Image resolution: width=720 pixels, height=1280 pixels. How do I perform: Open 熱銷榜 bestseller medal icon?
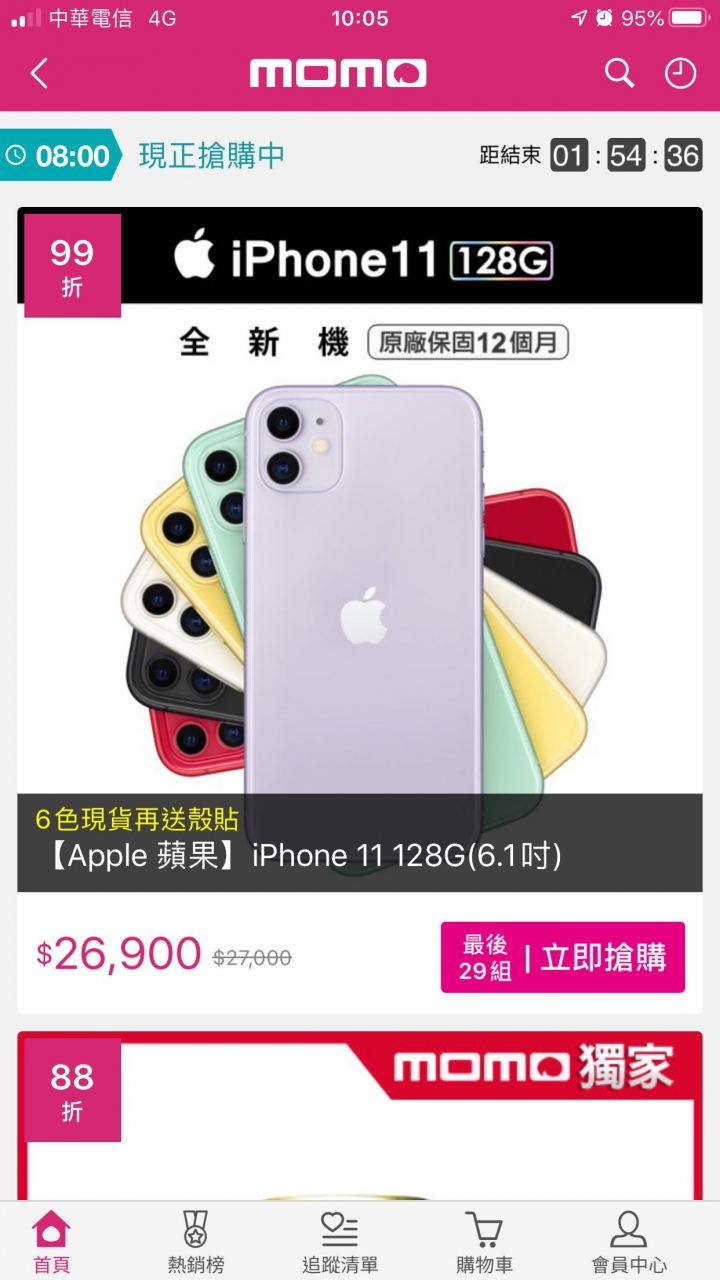(x=195, y=1241)
